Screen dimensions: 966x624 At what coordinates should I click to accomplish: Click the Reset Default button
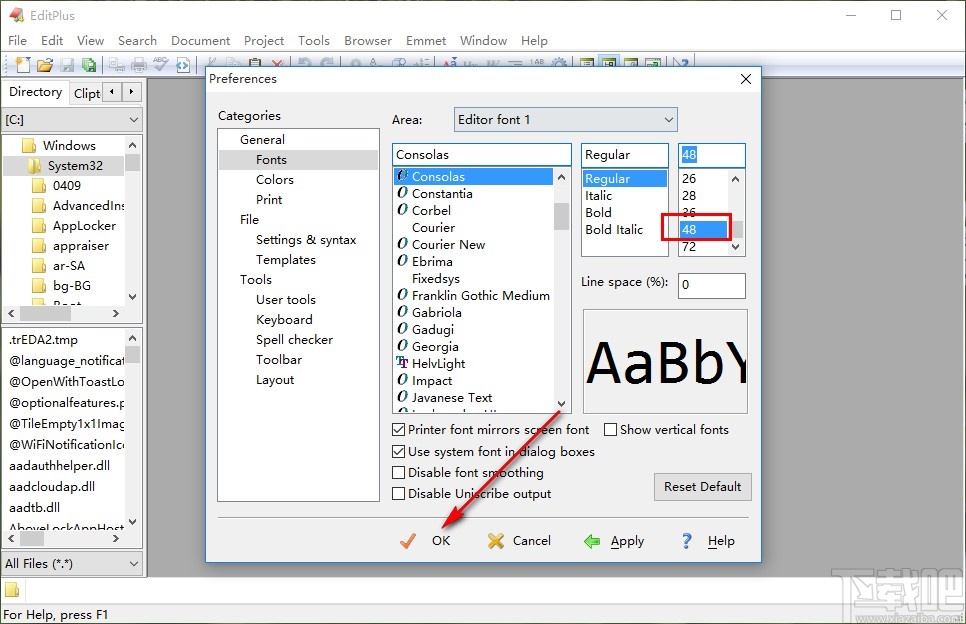[x=702, y=487]
